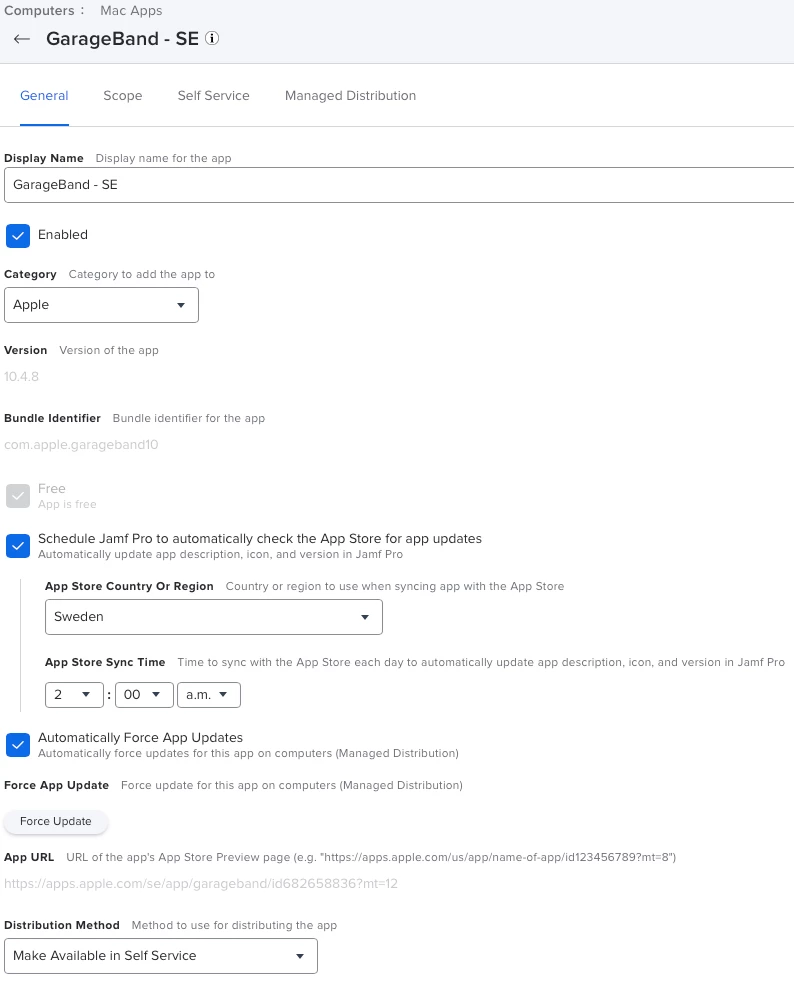
Task: Open the Category dropdown showing Apple
Action: [x=101, y=305]
